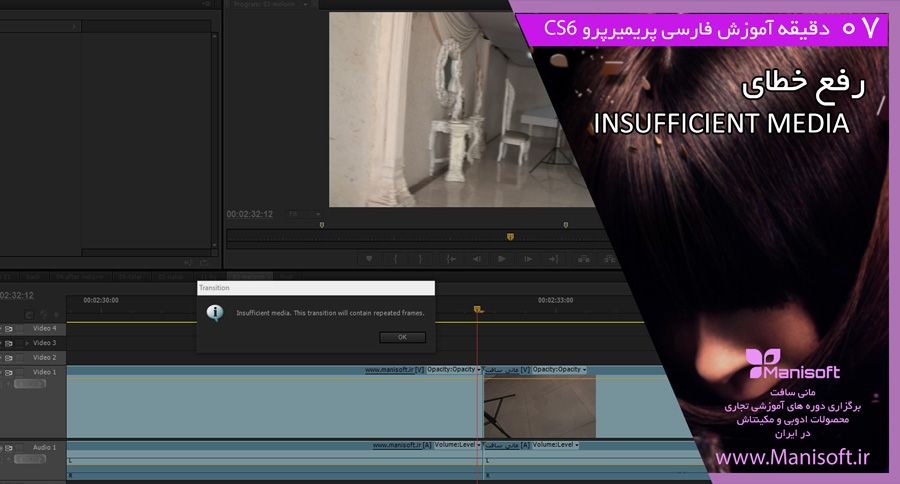Toggle track output for Video 1

[9, 373]
